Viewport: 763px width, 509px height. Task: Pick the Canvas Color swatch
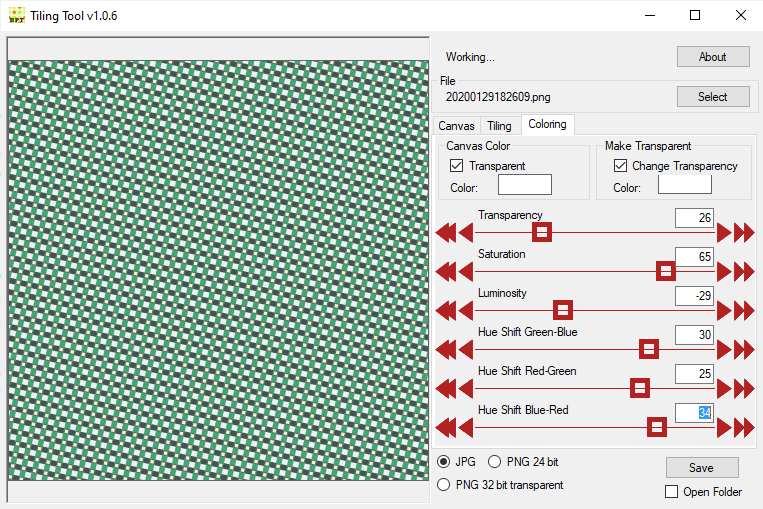click(x=525, y=184)
